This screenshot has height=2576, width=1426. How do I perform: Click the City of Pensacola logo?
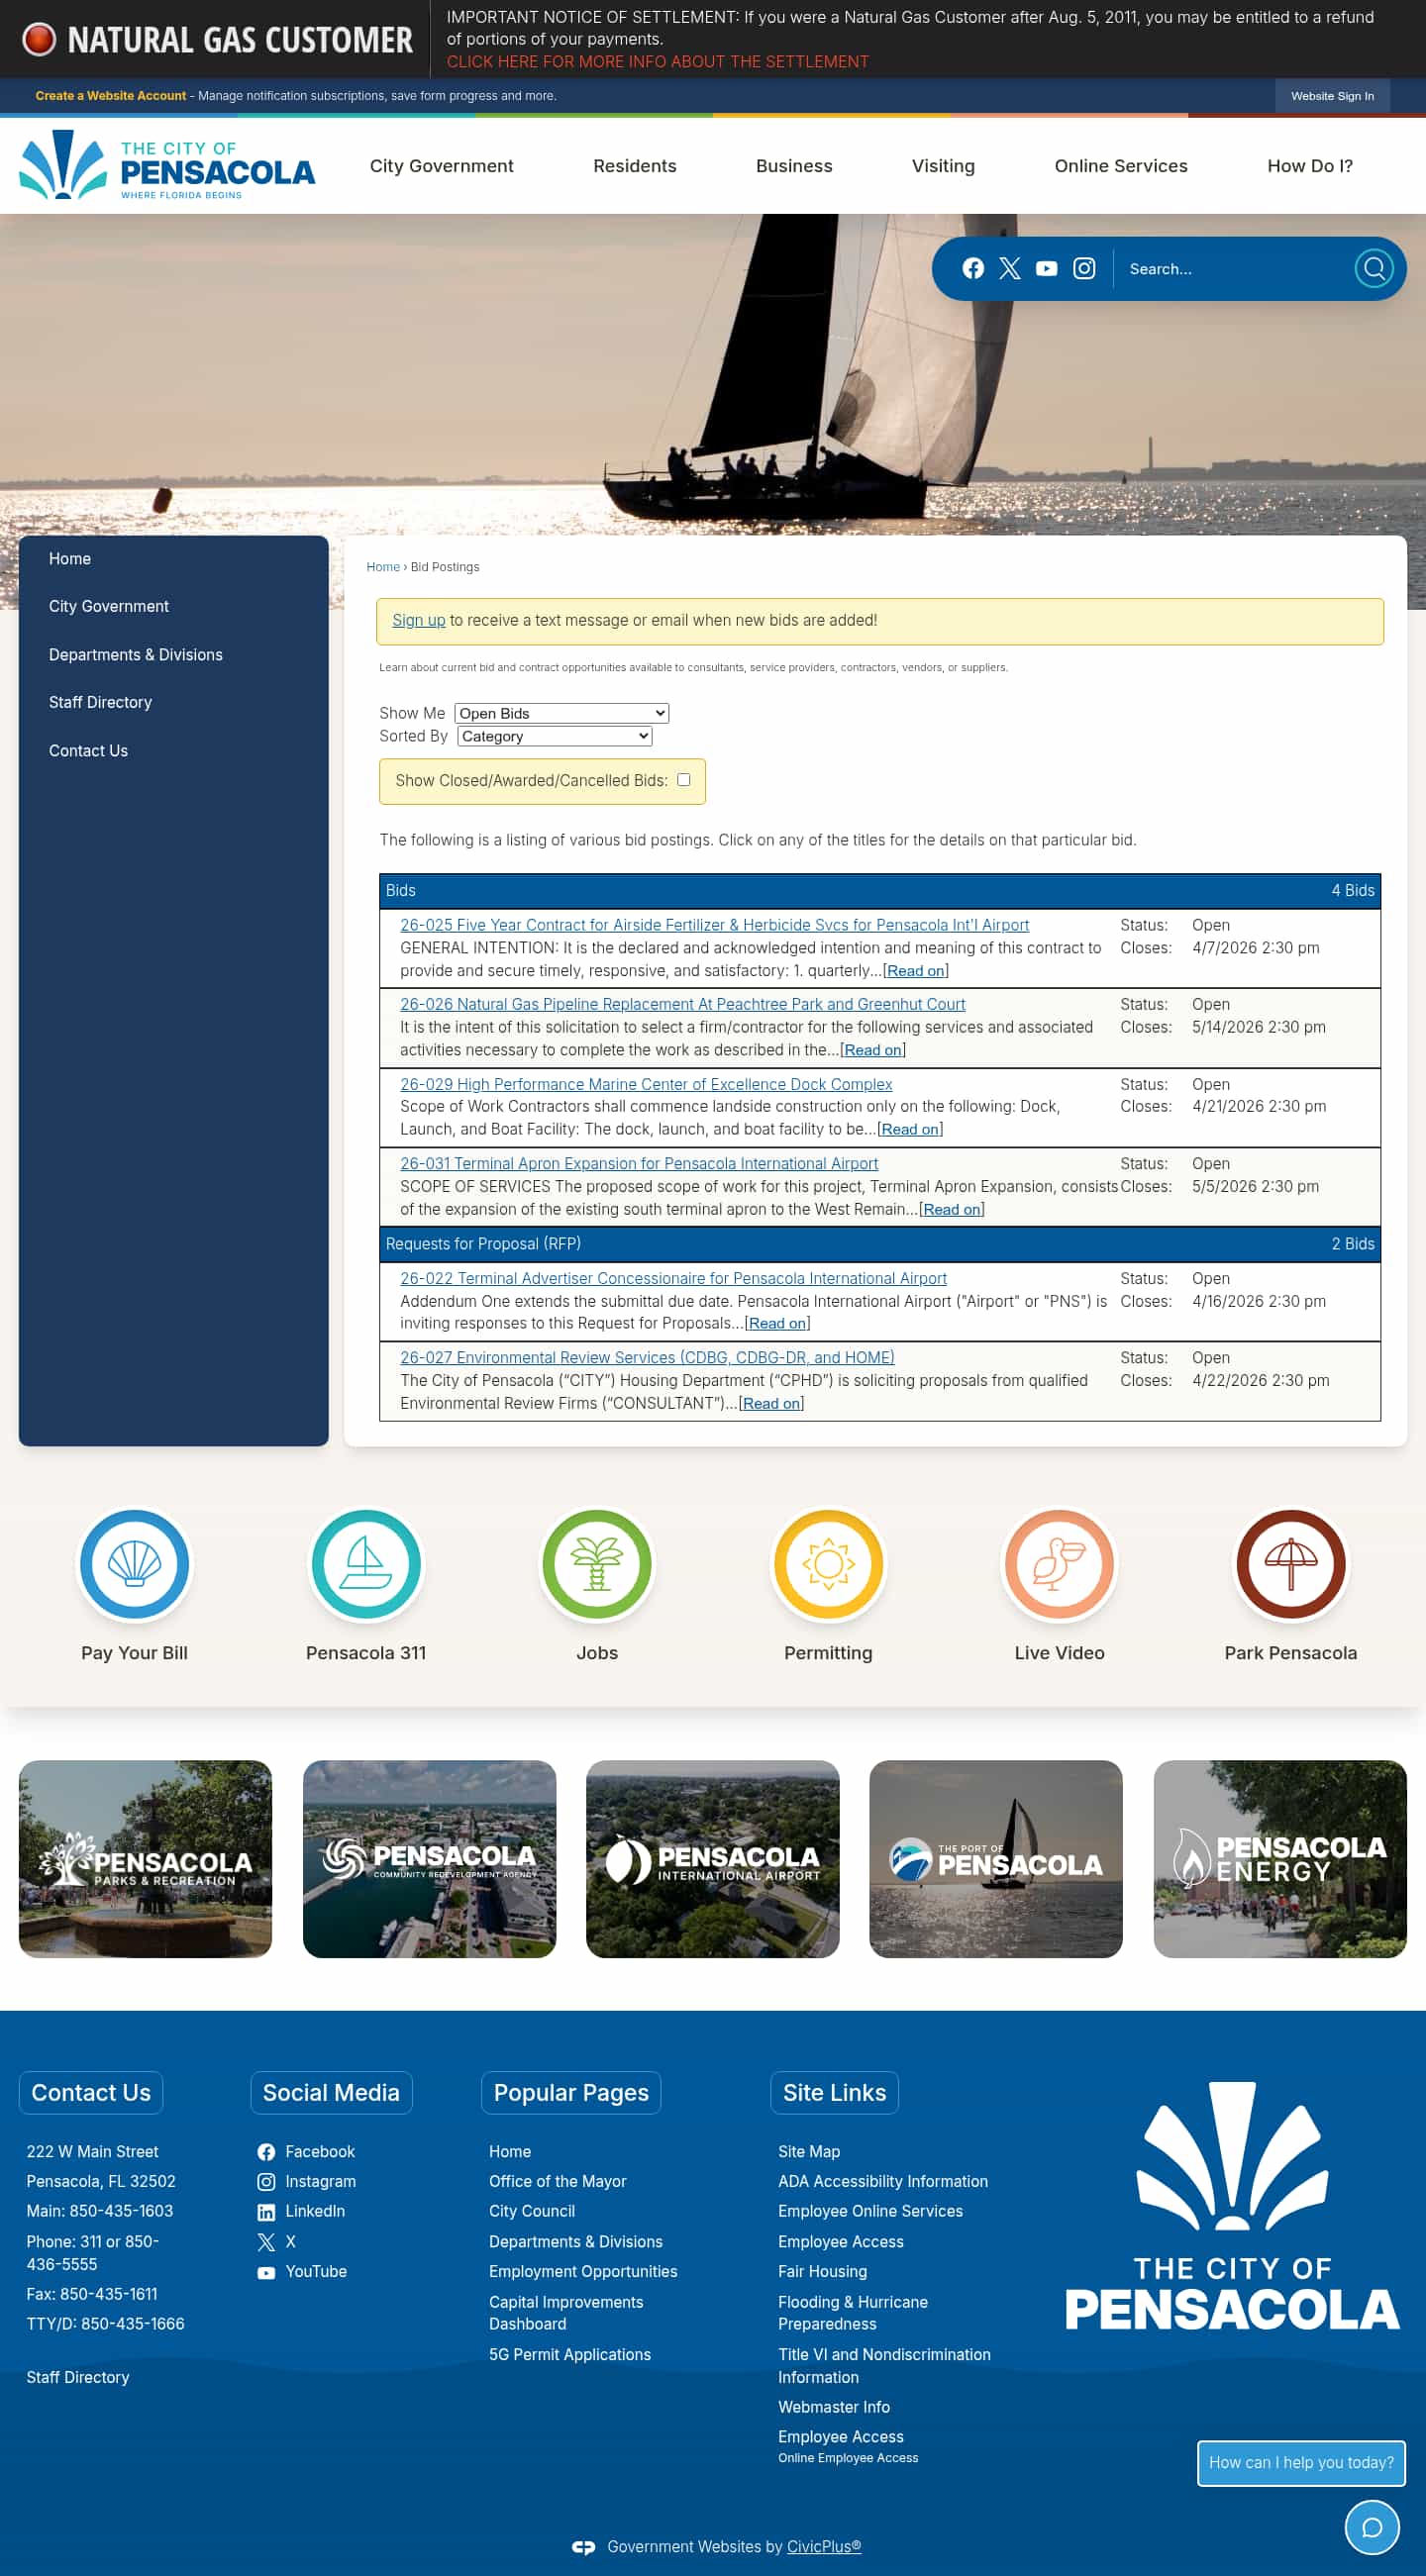pyautogui.click(x=167, y=165)
